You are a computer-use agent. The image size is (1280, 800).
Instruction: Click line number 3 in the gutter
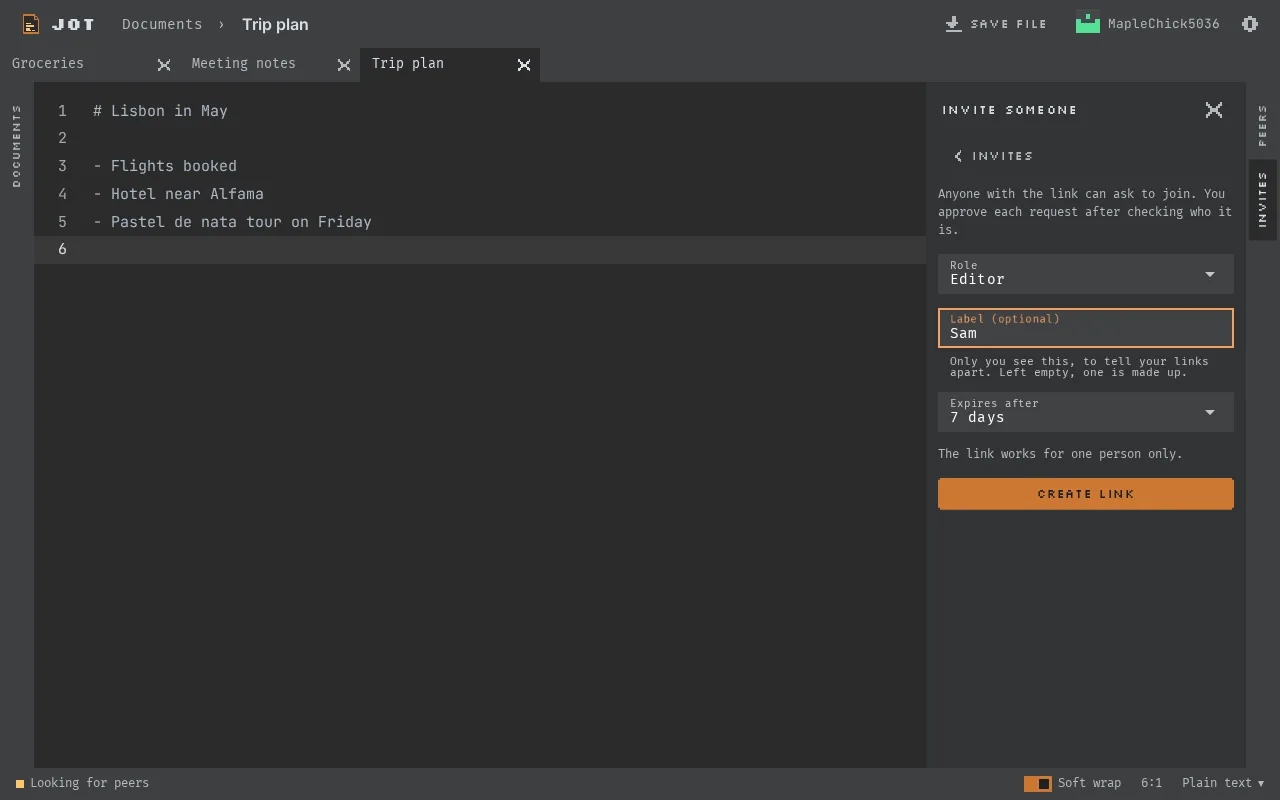pyautogui.click(x=62, y=166)
